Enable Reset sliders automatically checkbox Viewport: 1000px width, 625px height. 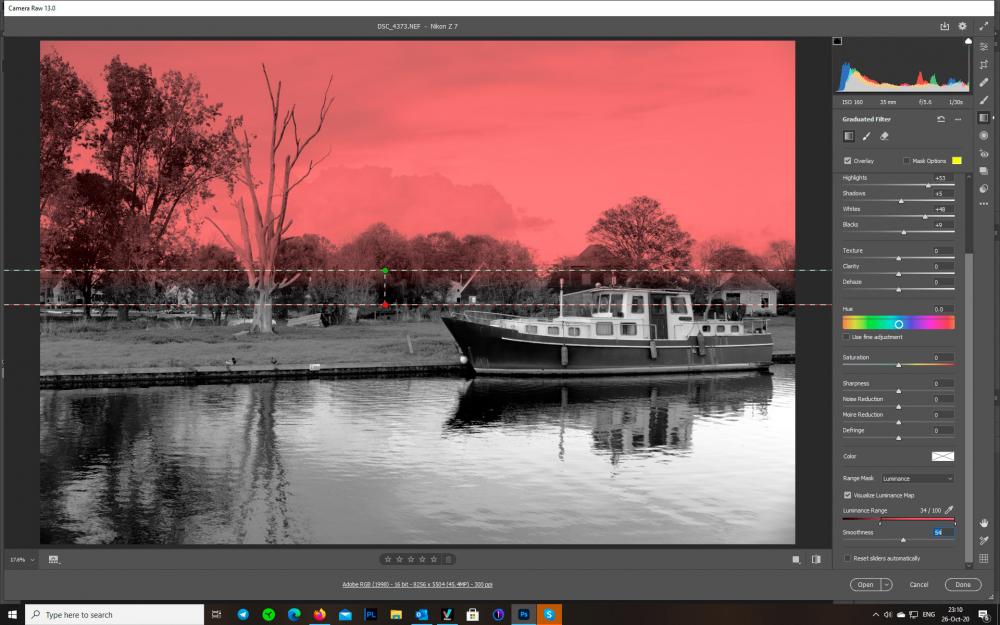pyautogui.click(x=847, y=558)
